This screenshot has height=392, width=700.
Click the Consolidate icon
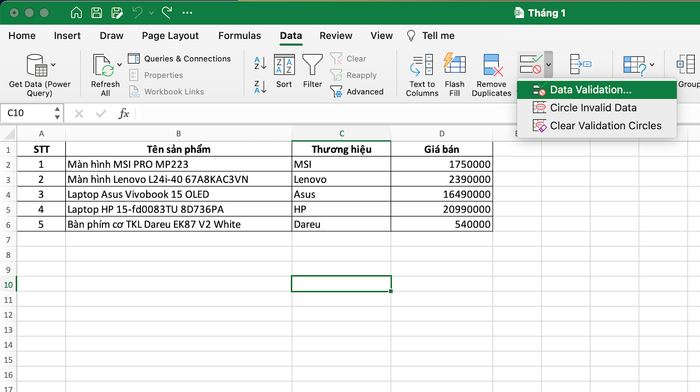click(x=580, y=64)
